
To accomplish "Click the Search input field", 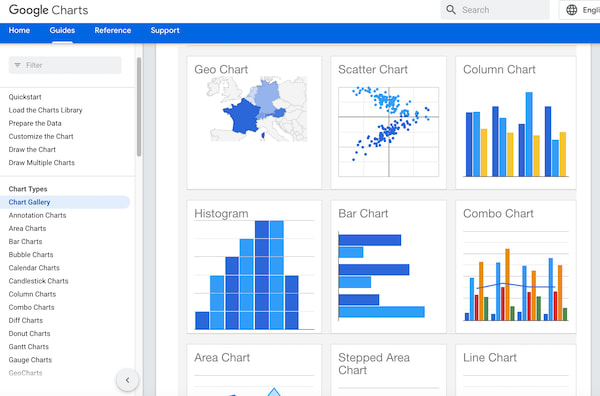I will click(x=495, y=10).
